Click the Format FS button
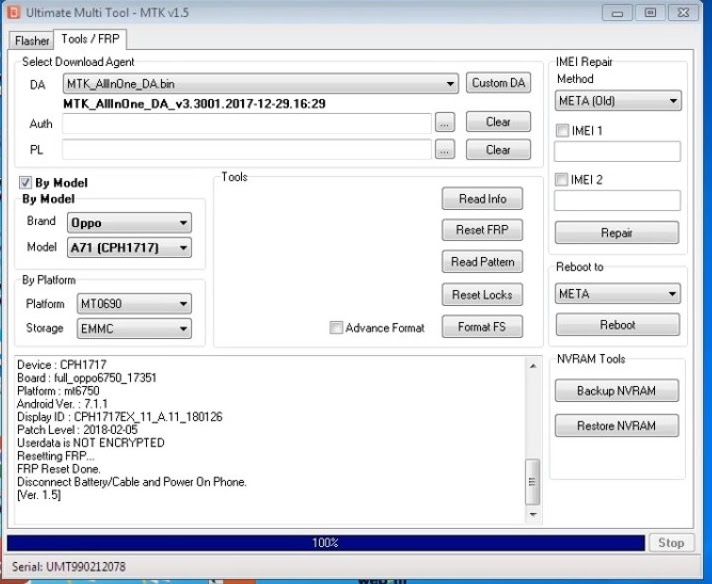The height and width of the screenshot is (584, 712). (482, 327)
